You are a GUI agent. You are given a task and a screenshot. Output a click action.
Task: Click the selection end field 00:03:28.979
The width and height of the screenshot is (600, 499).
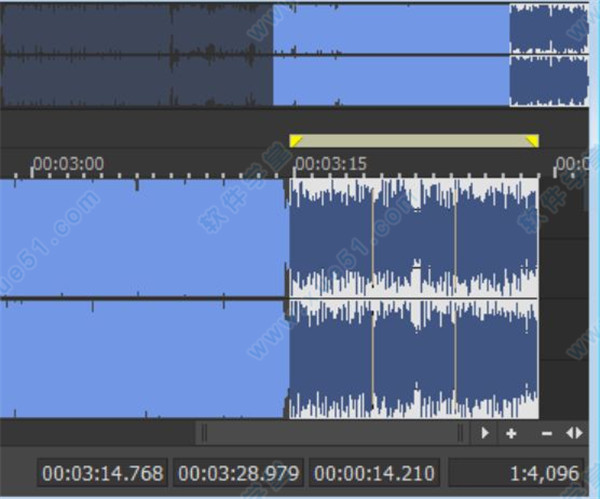[x=240, y=473]
